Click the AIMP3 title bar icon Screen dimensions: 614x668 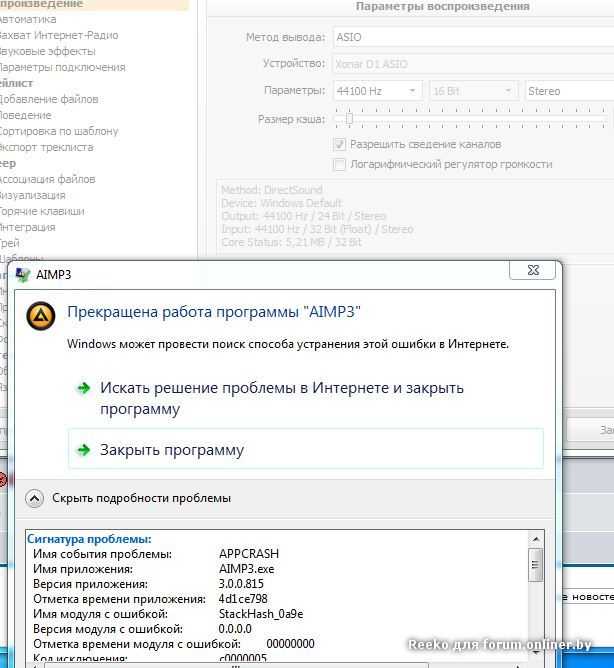point(23,275)
